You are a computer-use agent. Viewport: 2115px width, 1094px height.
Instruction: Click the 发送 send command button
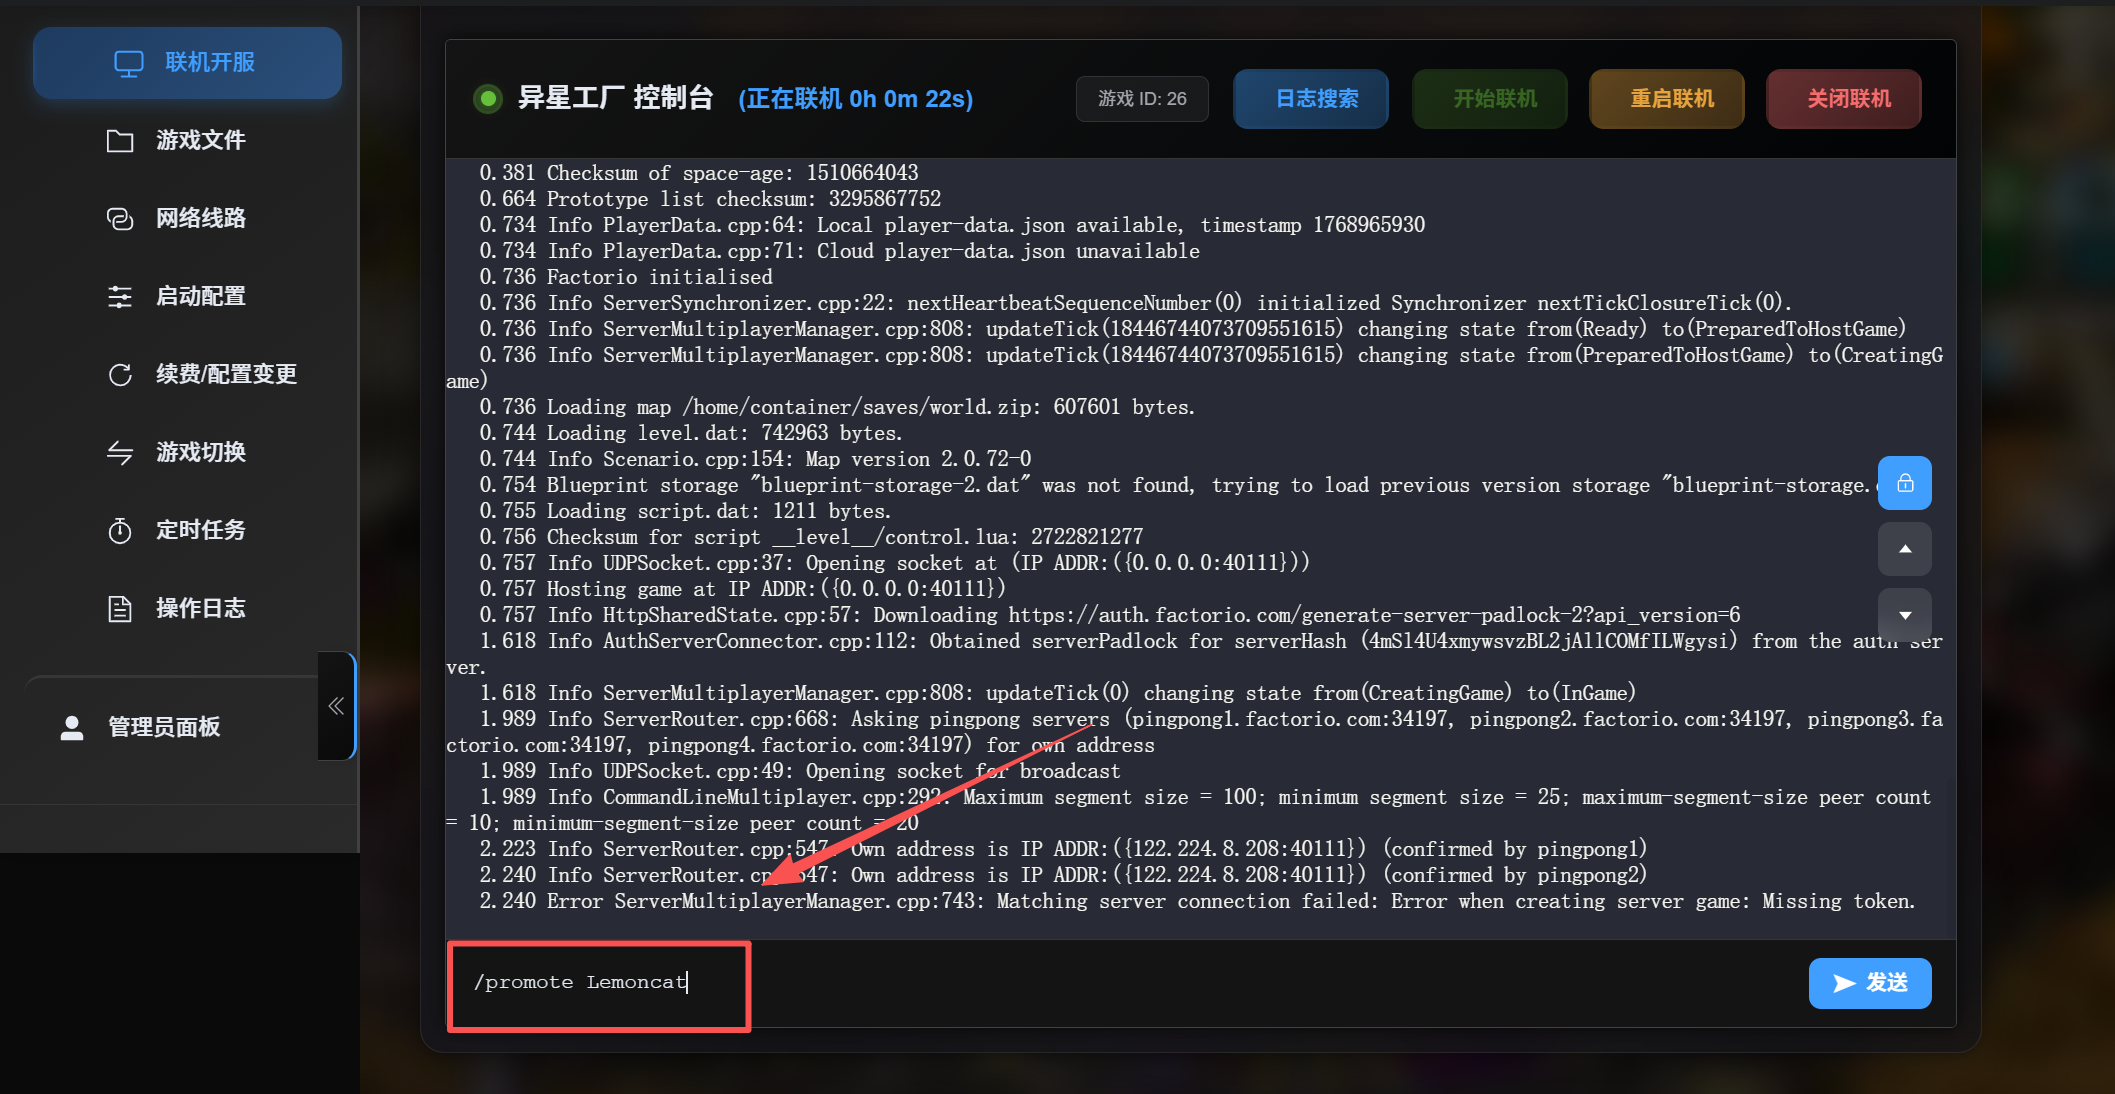point(1869,983)
